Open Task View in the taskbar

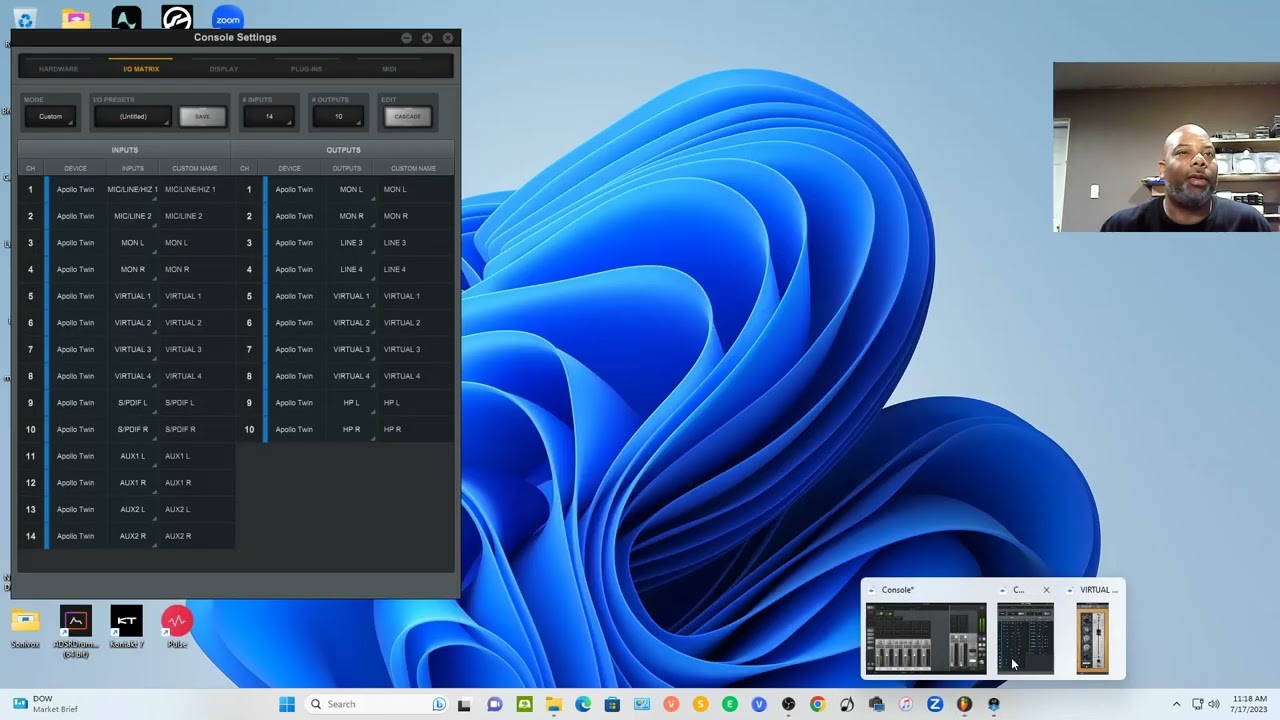464,704
